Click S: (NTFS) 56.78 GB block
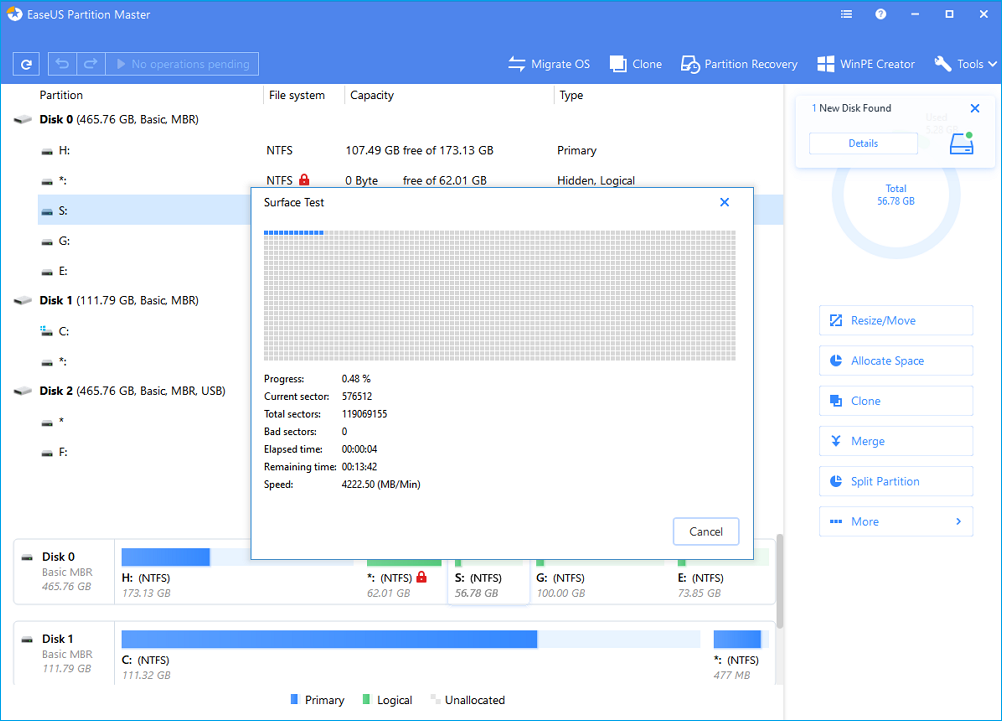Screen dimensions: 1002x721 pos(488,581)
